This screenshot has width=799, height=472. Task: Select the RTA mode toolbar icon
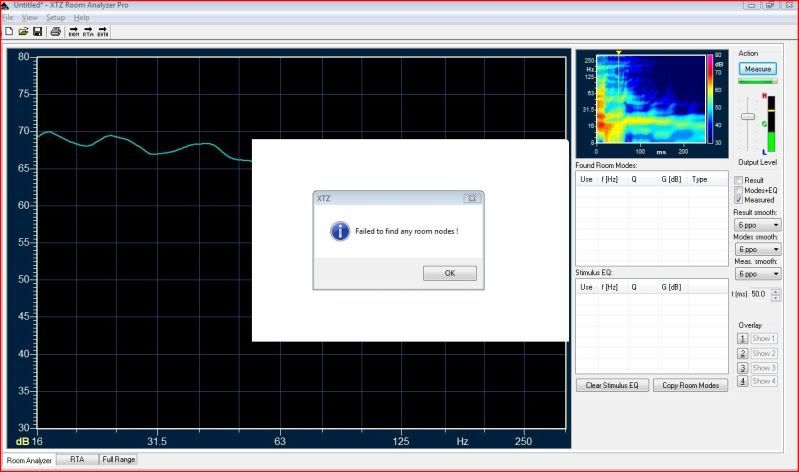point(88,32)
